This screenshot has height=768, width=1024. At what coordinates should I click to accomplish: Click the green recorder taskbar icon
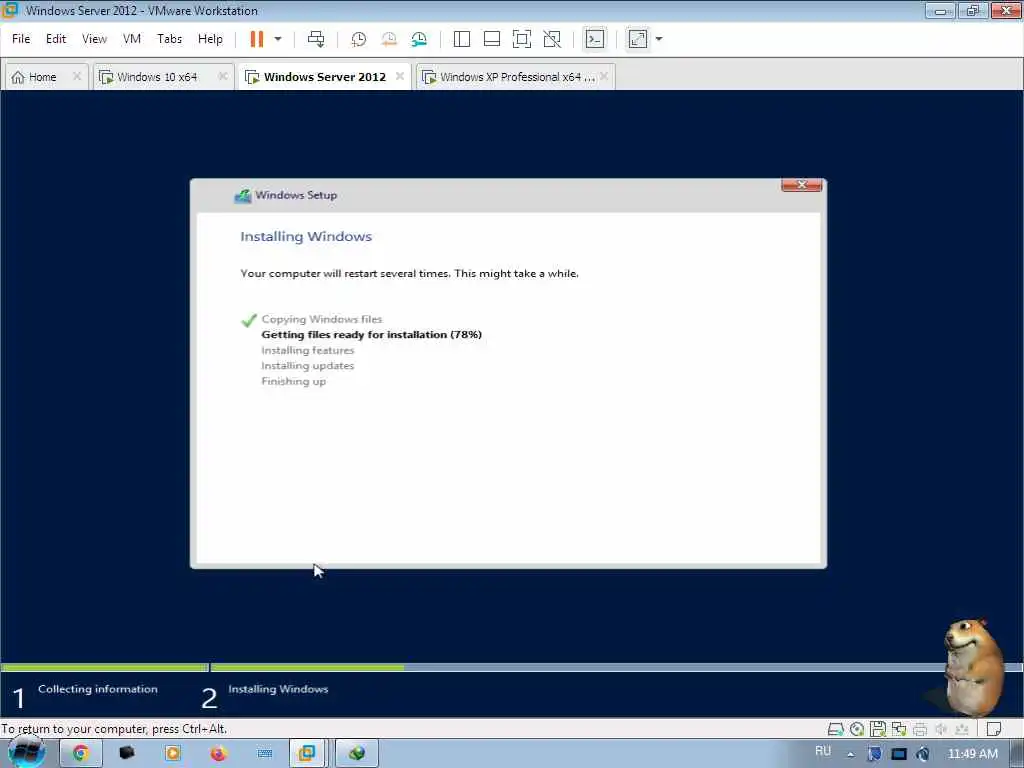click(357, 754)
